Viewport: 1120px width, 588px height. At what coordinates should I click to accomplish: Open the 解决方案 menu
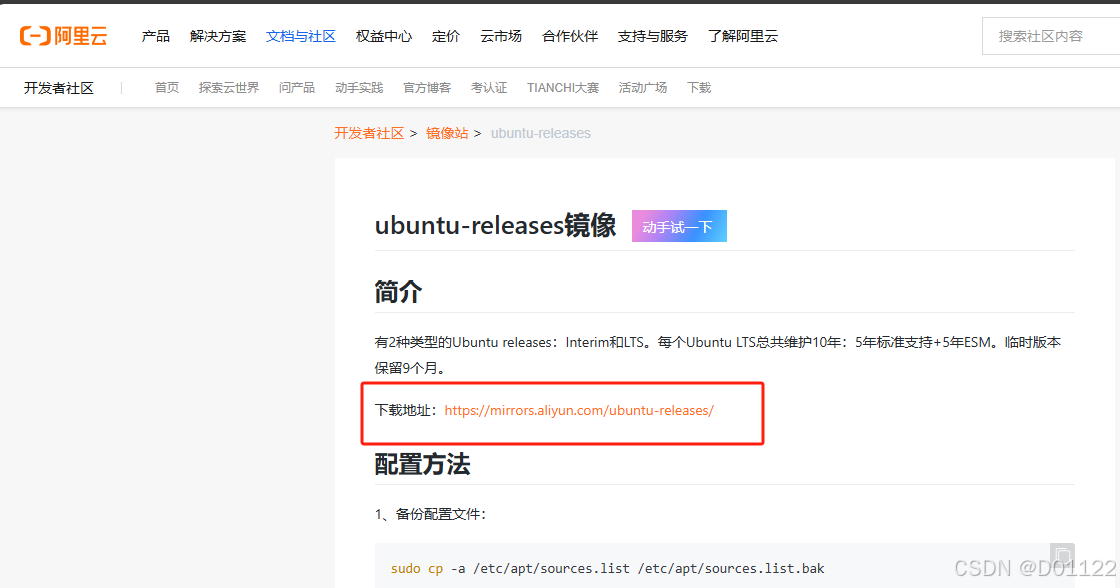pyautogui.click(x=218, y=36)
